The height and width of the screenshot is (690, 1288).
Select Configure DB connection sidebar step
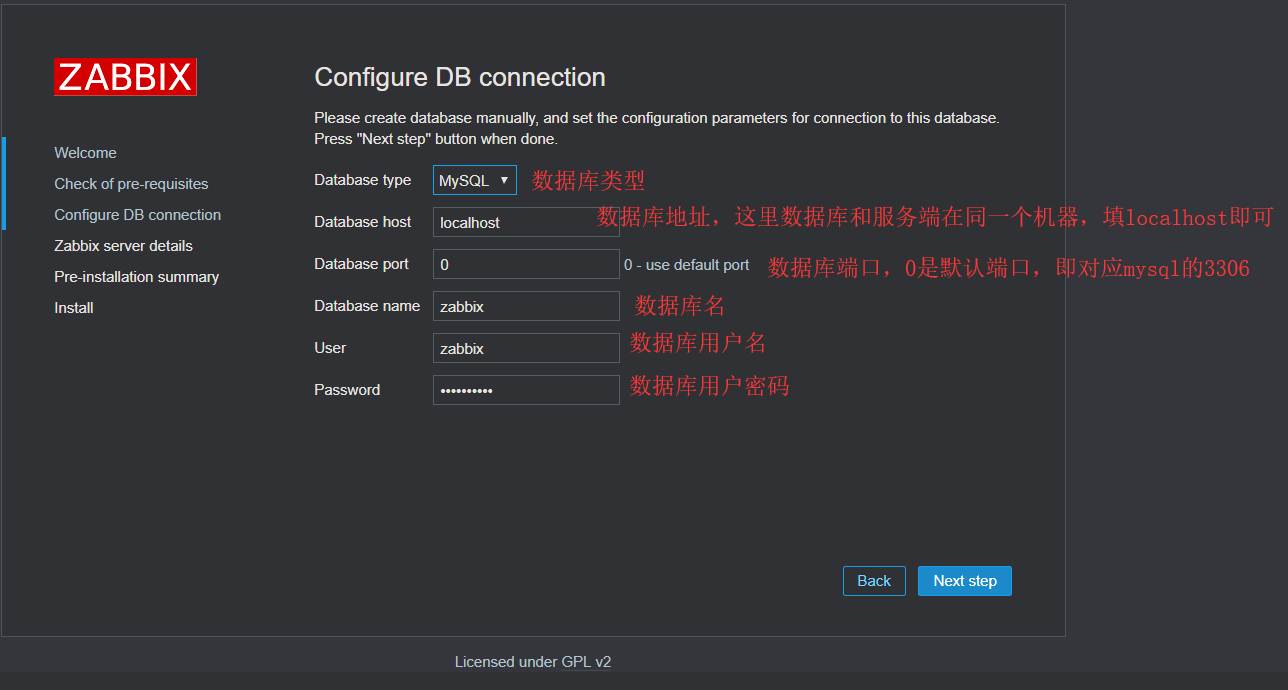[137, 215]
